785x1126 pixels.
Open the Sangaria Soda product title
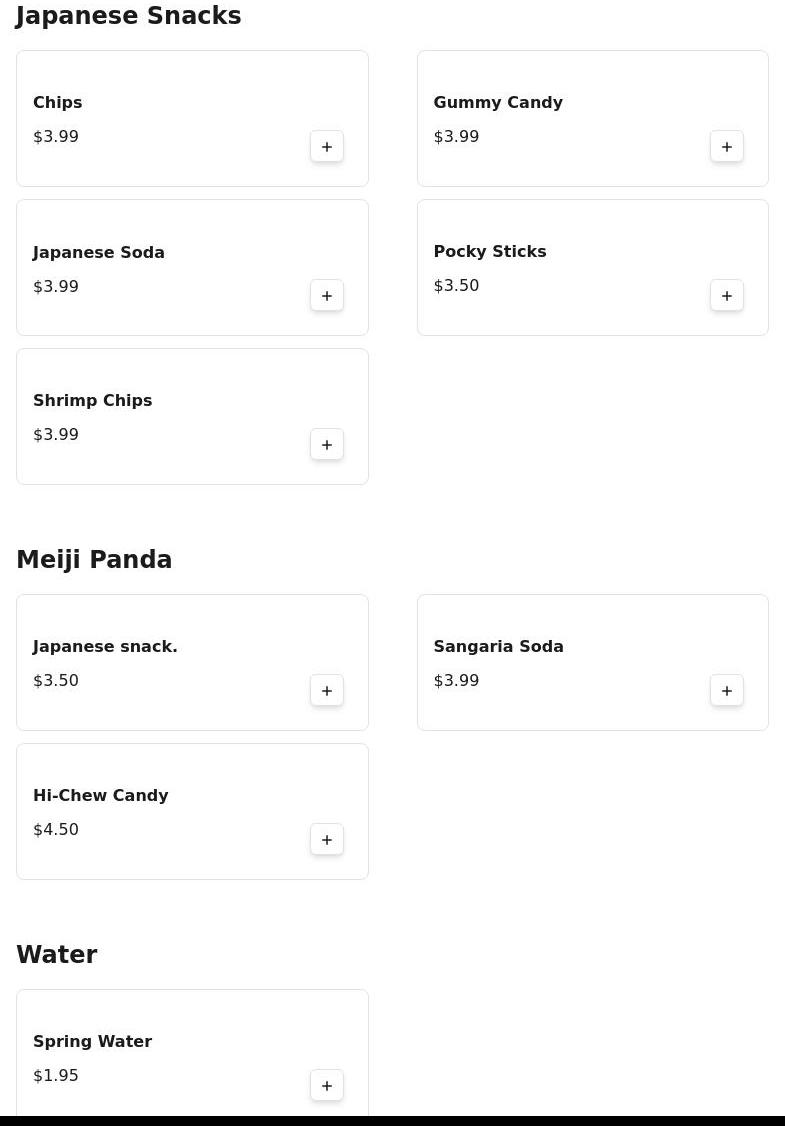click(498, 647)
